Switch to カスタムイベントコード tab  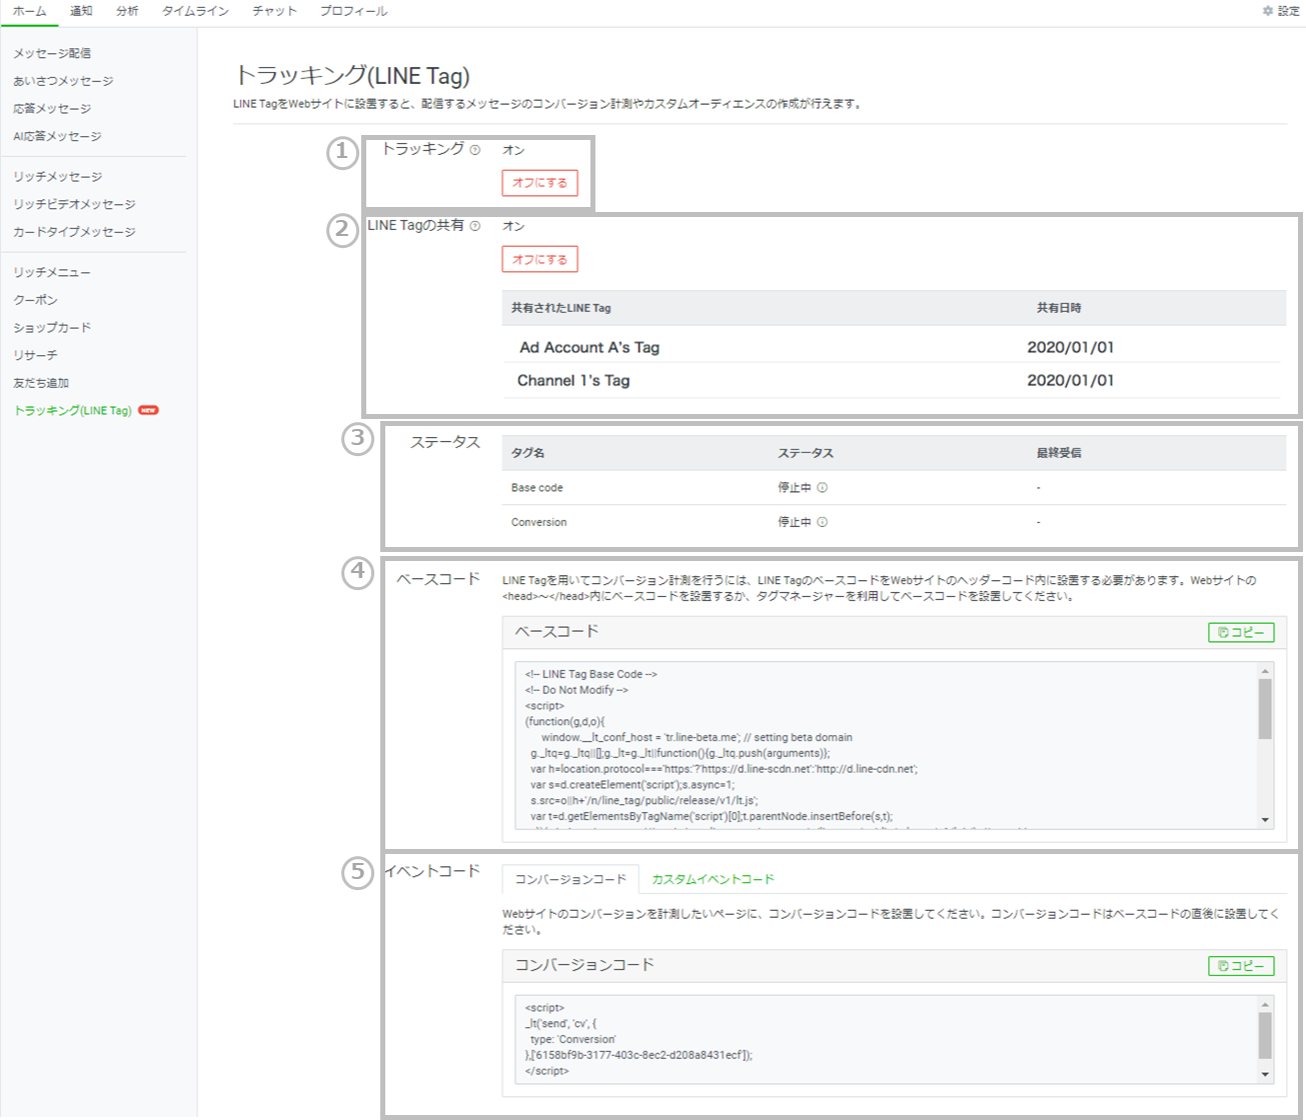[x=712, y=879]
